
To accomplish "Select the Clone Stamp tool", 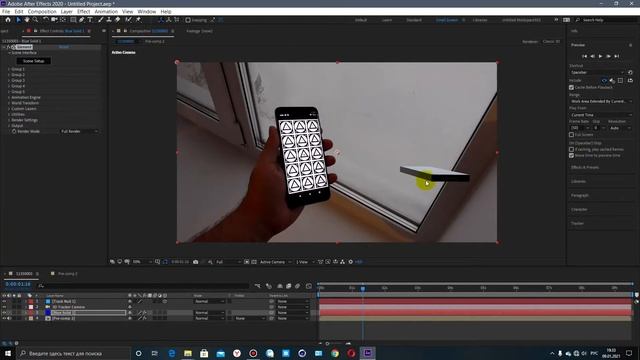I will (109, 20).
